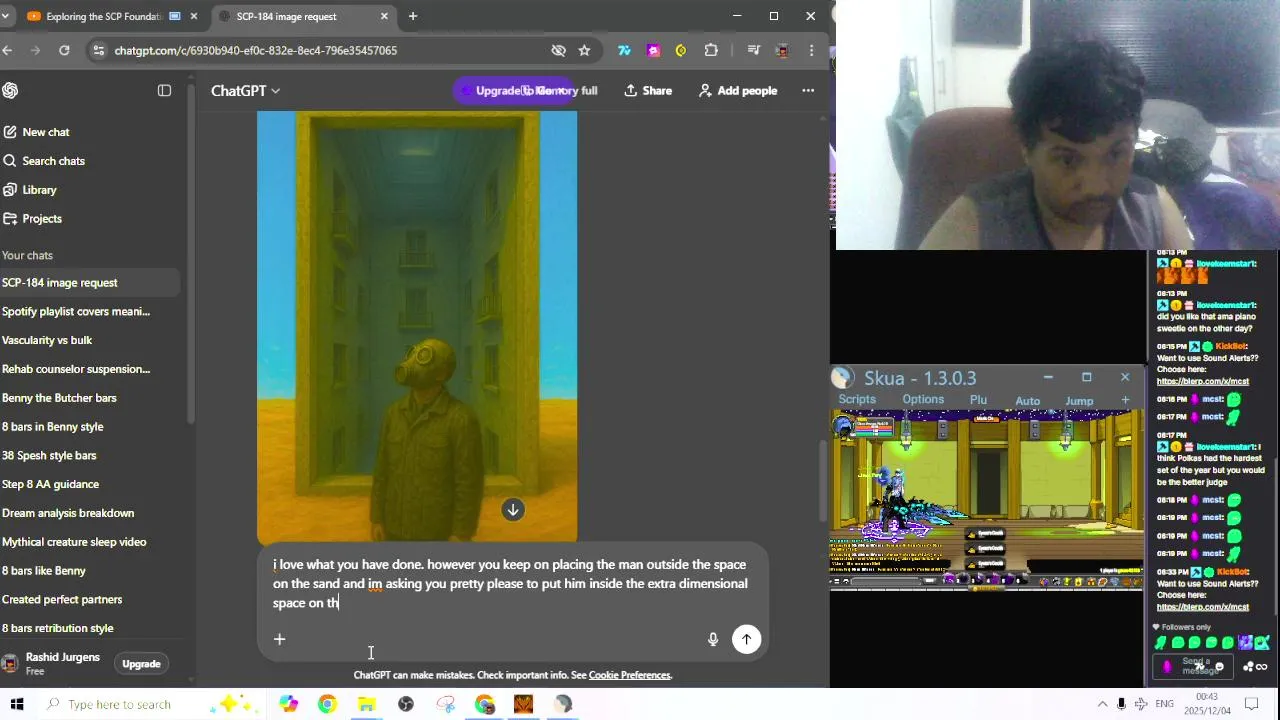Open the Chrome three-dot menu
The height and width of the screenshot is (720, 1280).
812,50
